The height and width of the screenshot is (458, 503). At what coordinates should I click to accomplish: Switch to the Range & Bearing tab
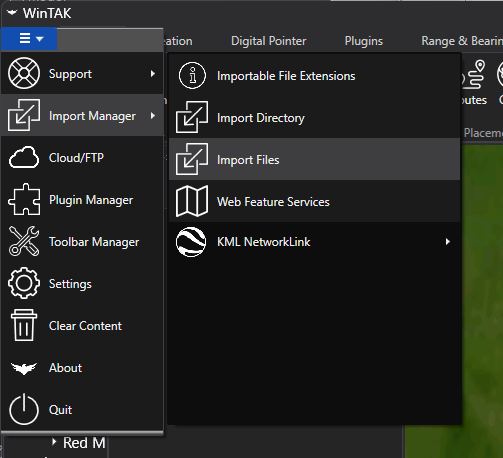tap(462, 41)
